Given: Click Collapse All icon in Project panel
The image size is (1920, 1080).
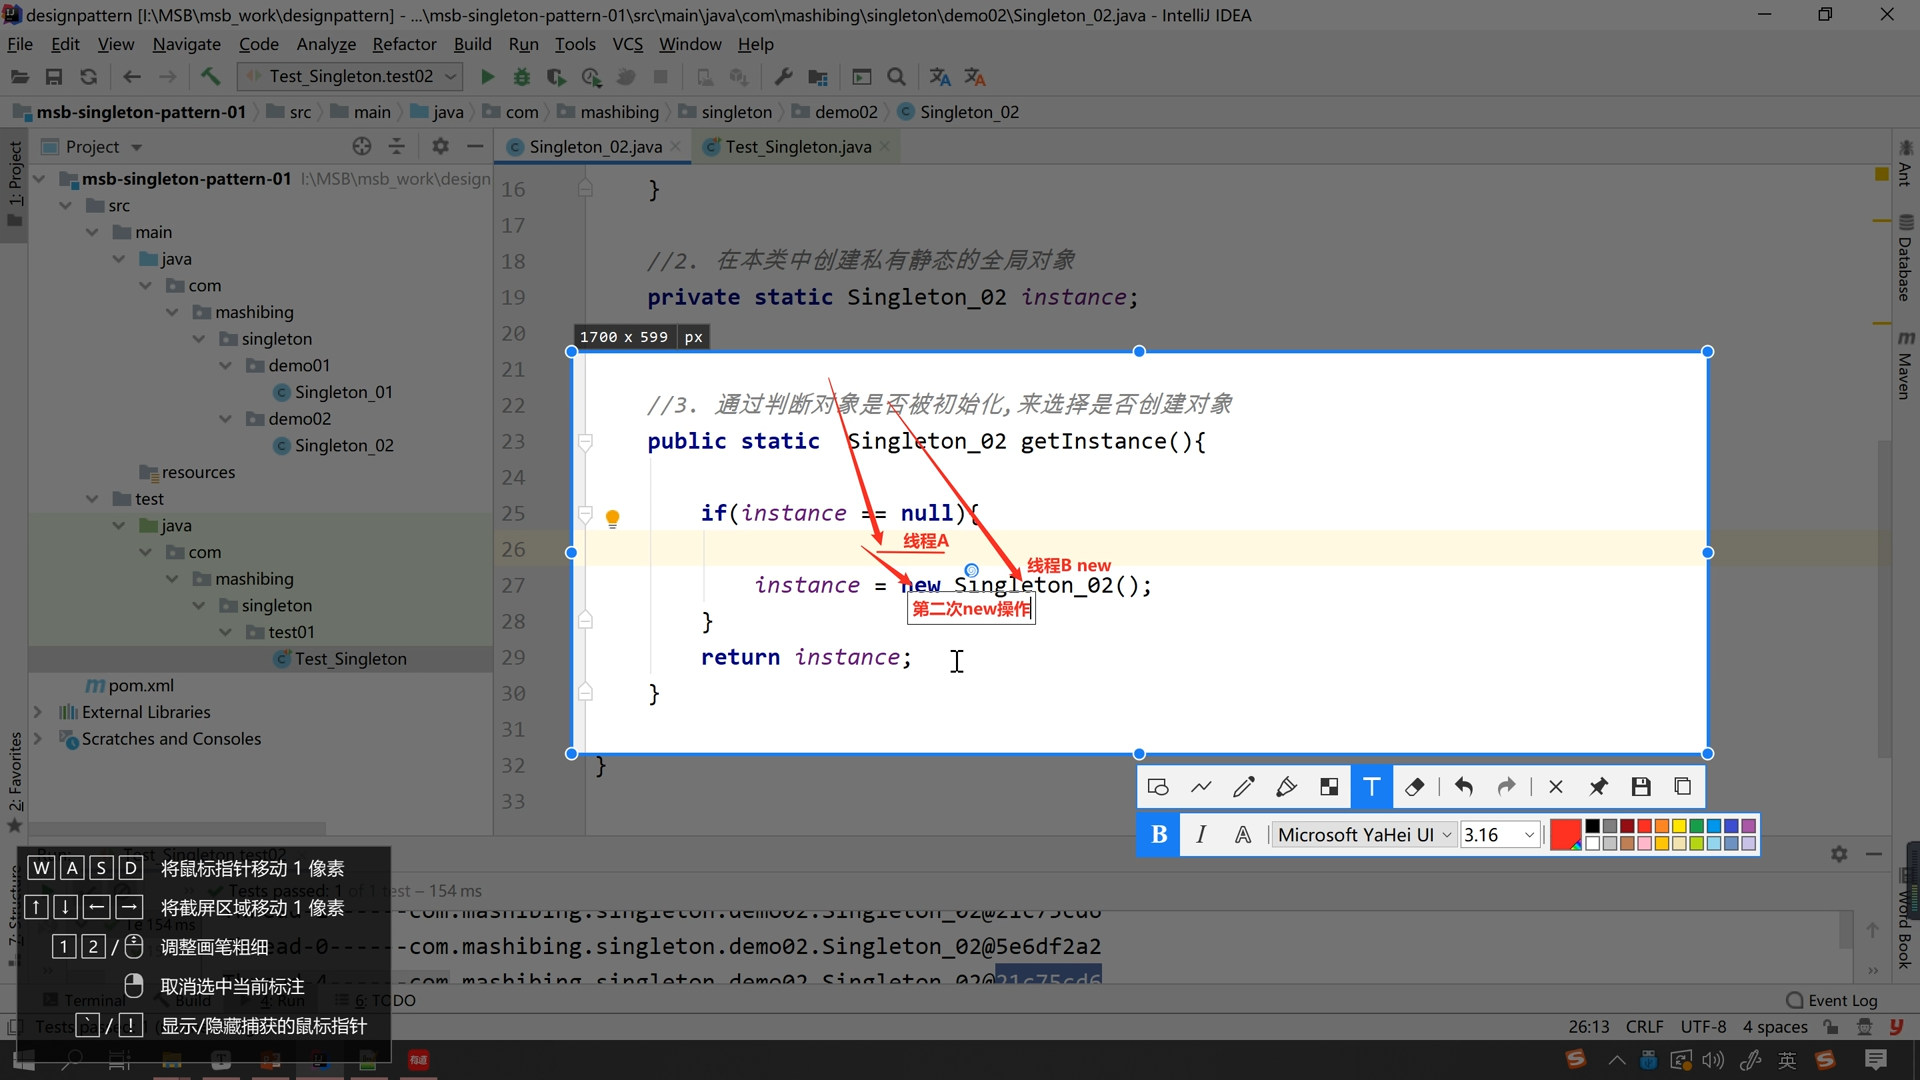Looking at the screenshot, I should [x=397, y=147].
